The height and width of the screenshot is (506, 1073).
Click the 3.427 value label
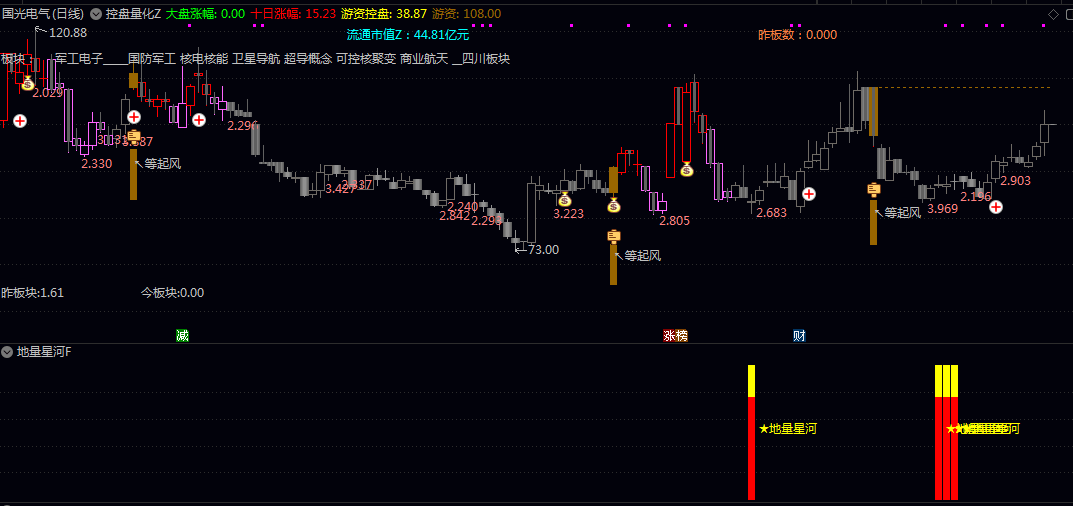341,189
